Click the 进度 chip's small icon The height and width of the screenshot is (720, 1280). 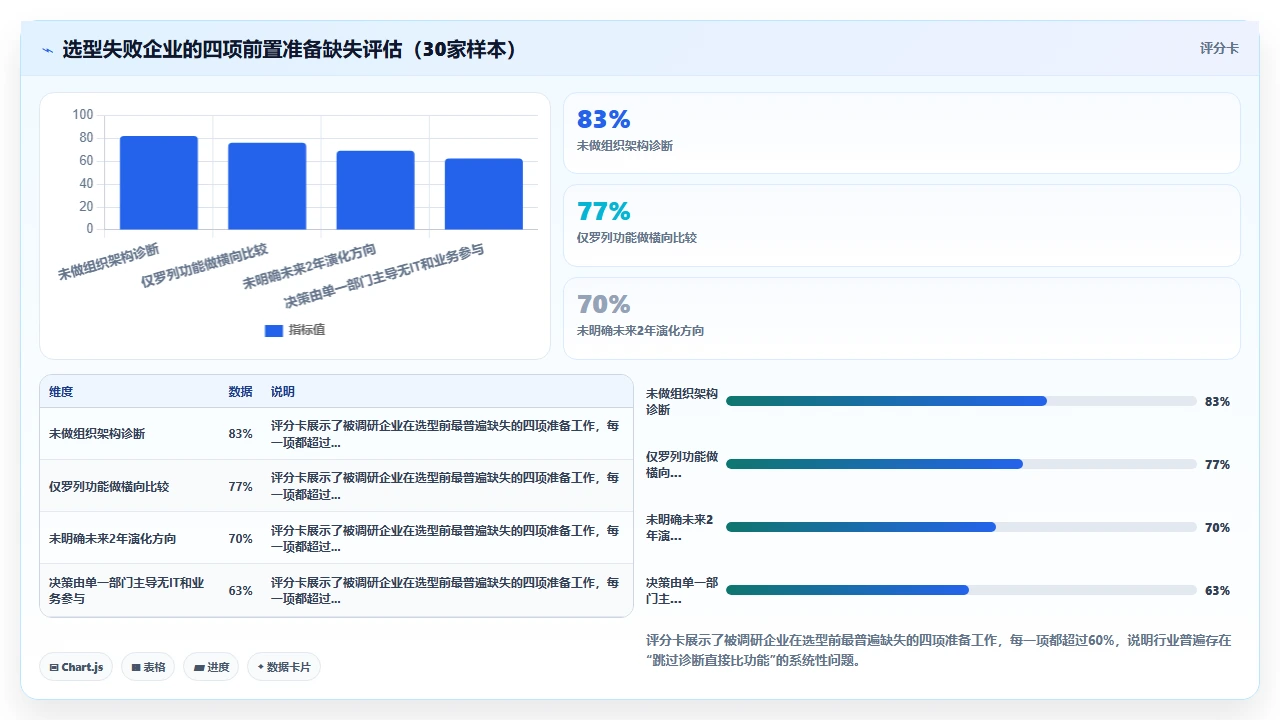pos(198,667)
